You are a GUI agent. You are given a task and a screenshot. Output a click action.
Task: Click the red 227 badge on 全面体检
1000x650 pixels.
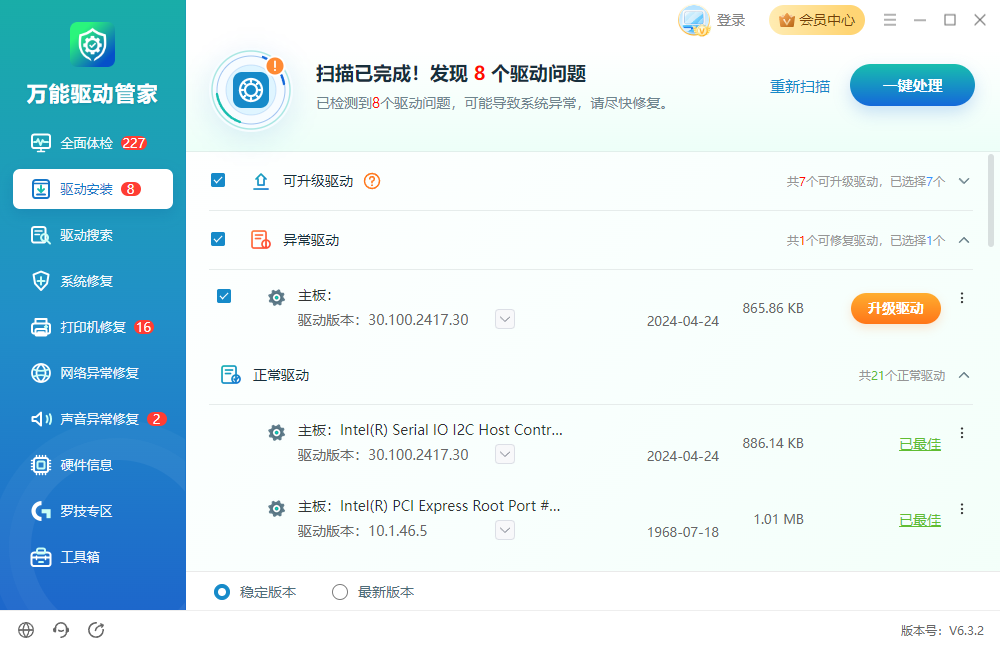point(134,143)
